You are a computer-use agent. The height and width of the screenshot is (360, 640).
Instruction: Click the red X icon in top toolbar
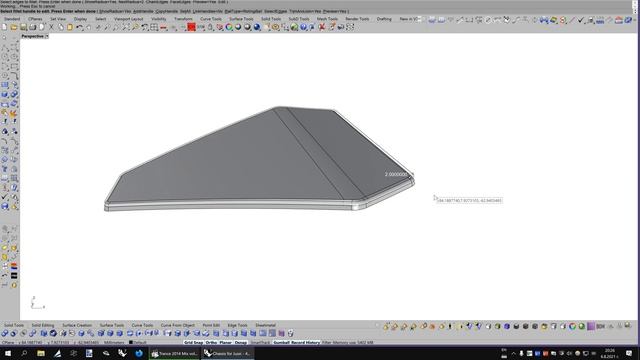(322, 27)
